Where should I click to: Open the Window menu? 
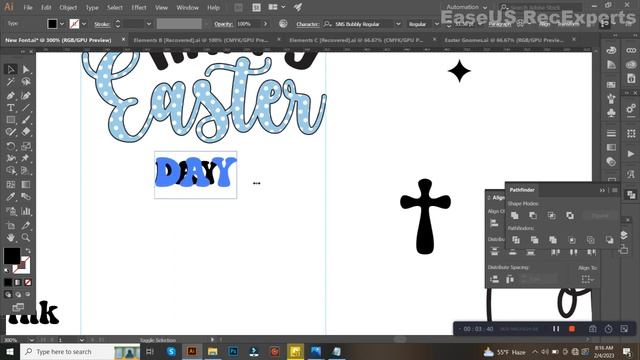[187, 7]
